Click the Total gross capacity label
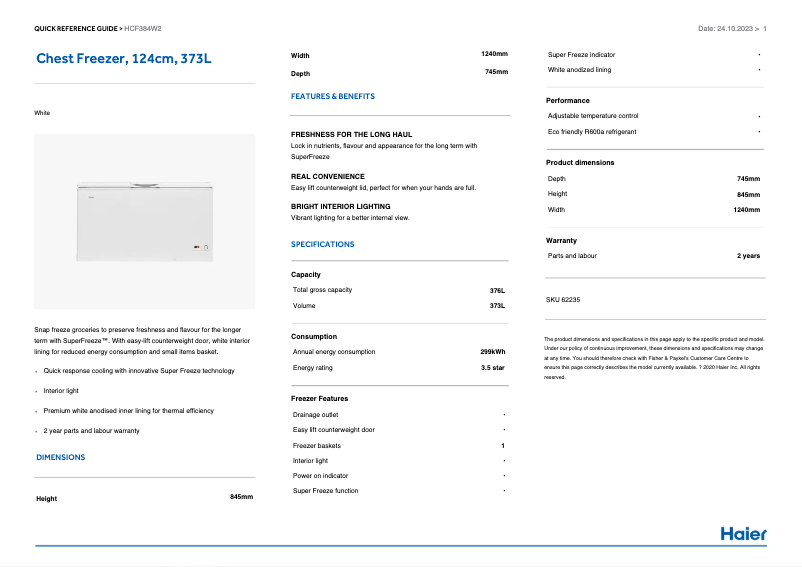 point(322,290)
